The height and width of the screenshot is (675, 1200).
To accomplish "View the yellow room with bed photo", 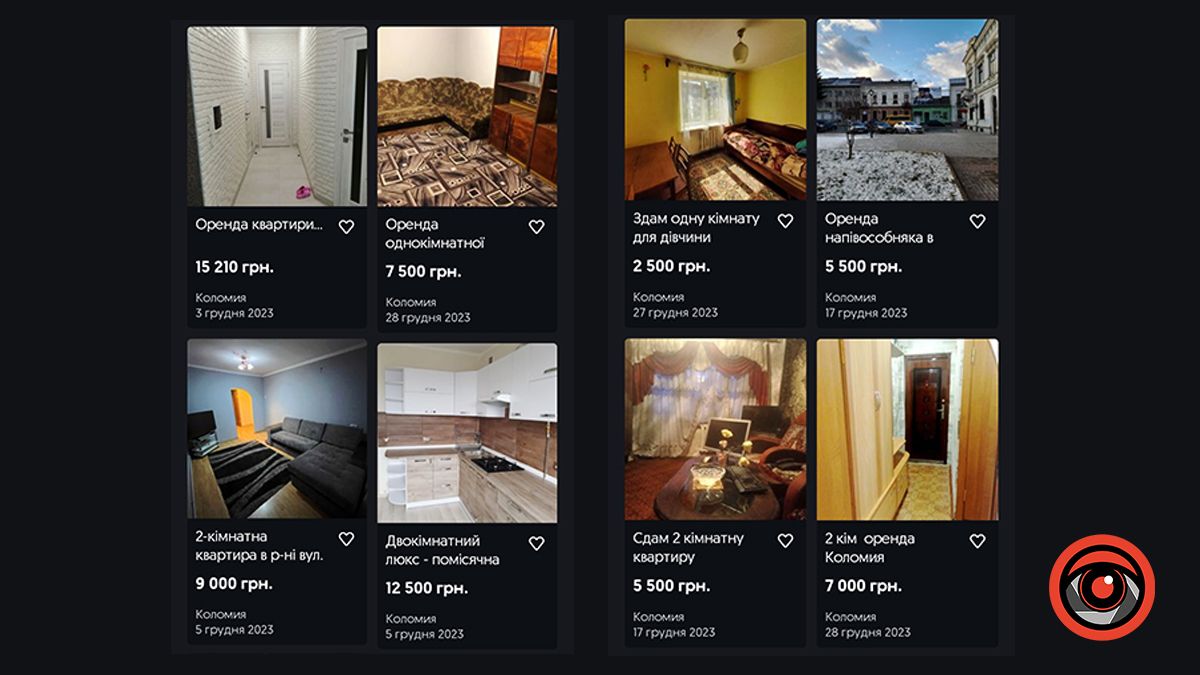I will point(715,110).
